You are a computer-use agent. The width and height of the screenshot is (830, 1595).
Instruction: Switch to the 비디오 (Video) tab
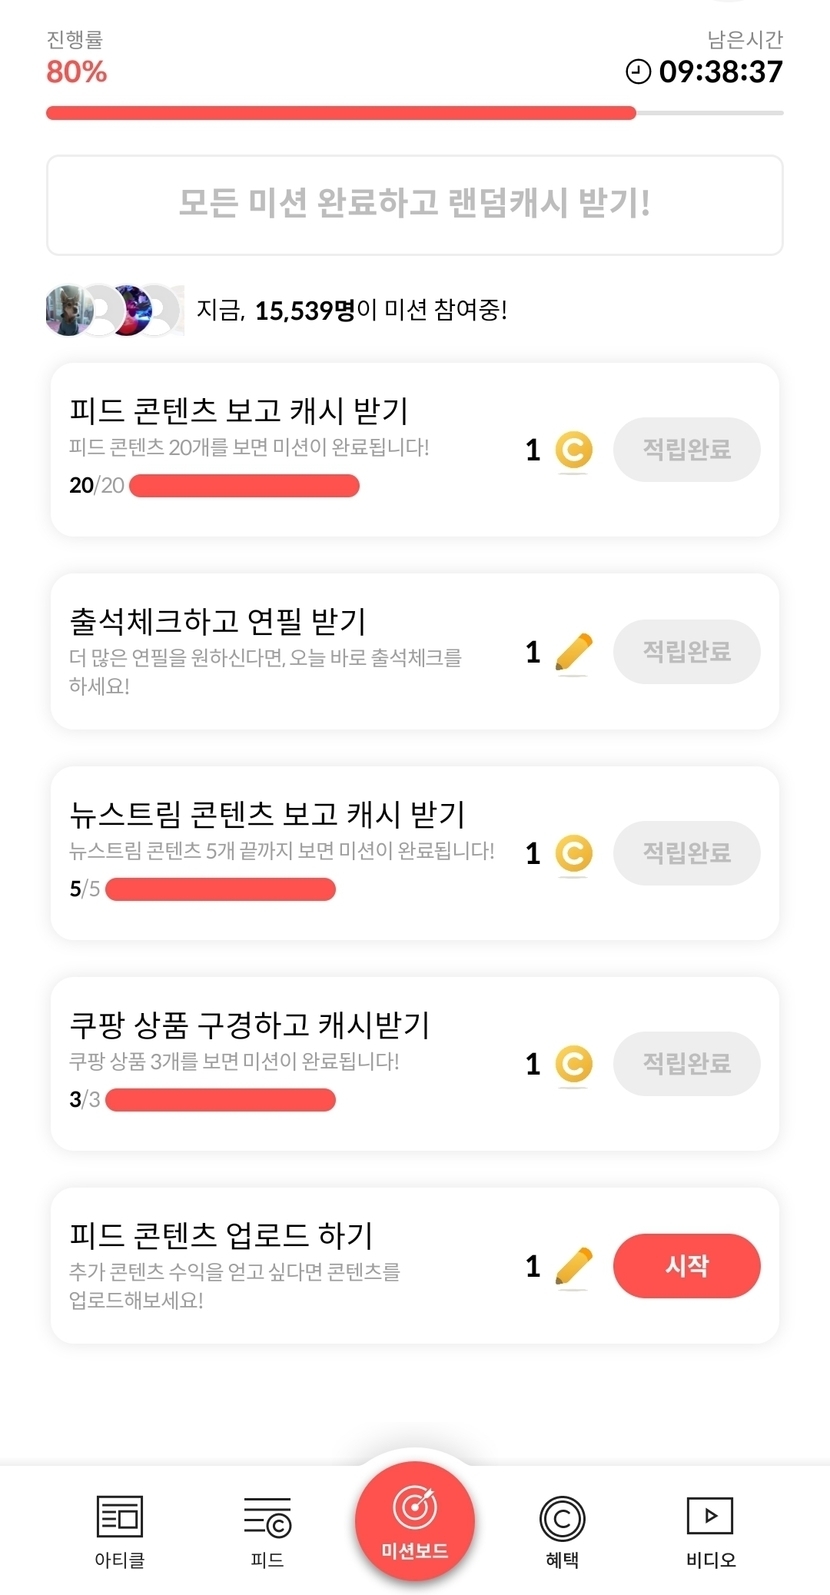click(x=710, y=1518)
